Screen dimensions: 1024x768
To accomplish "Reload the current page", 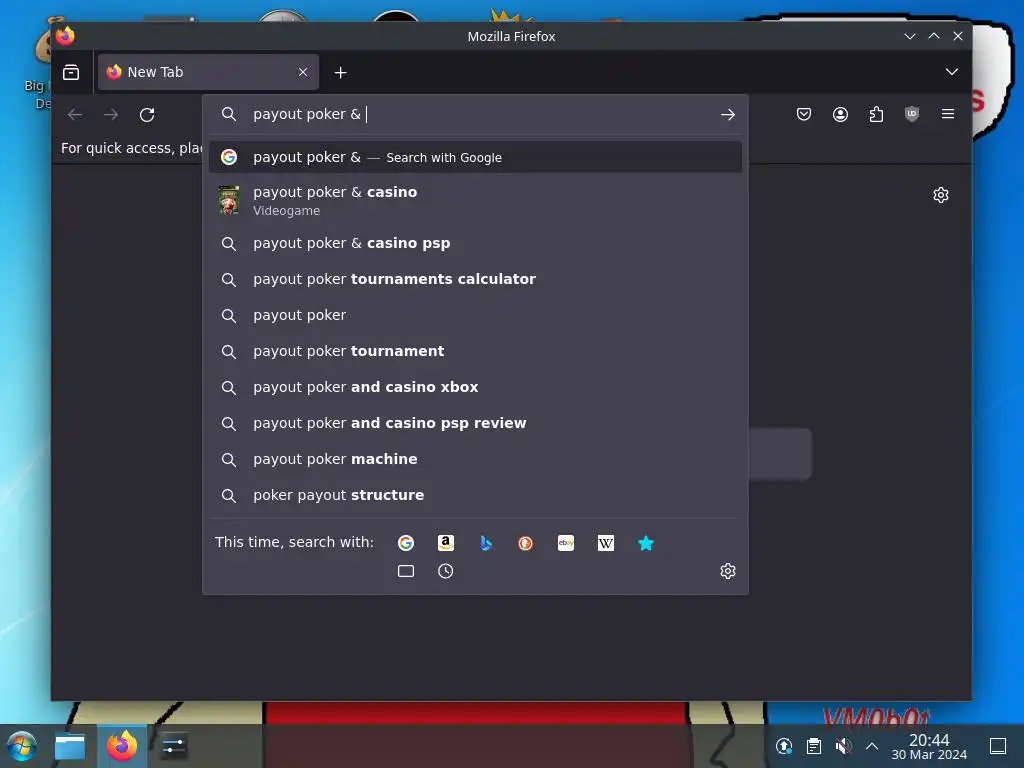I will point(147,114).
